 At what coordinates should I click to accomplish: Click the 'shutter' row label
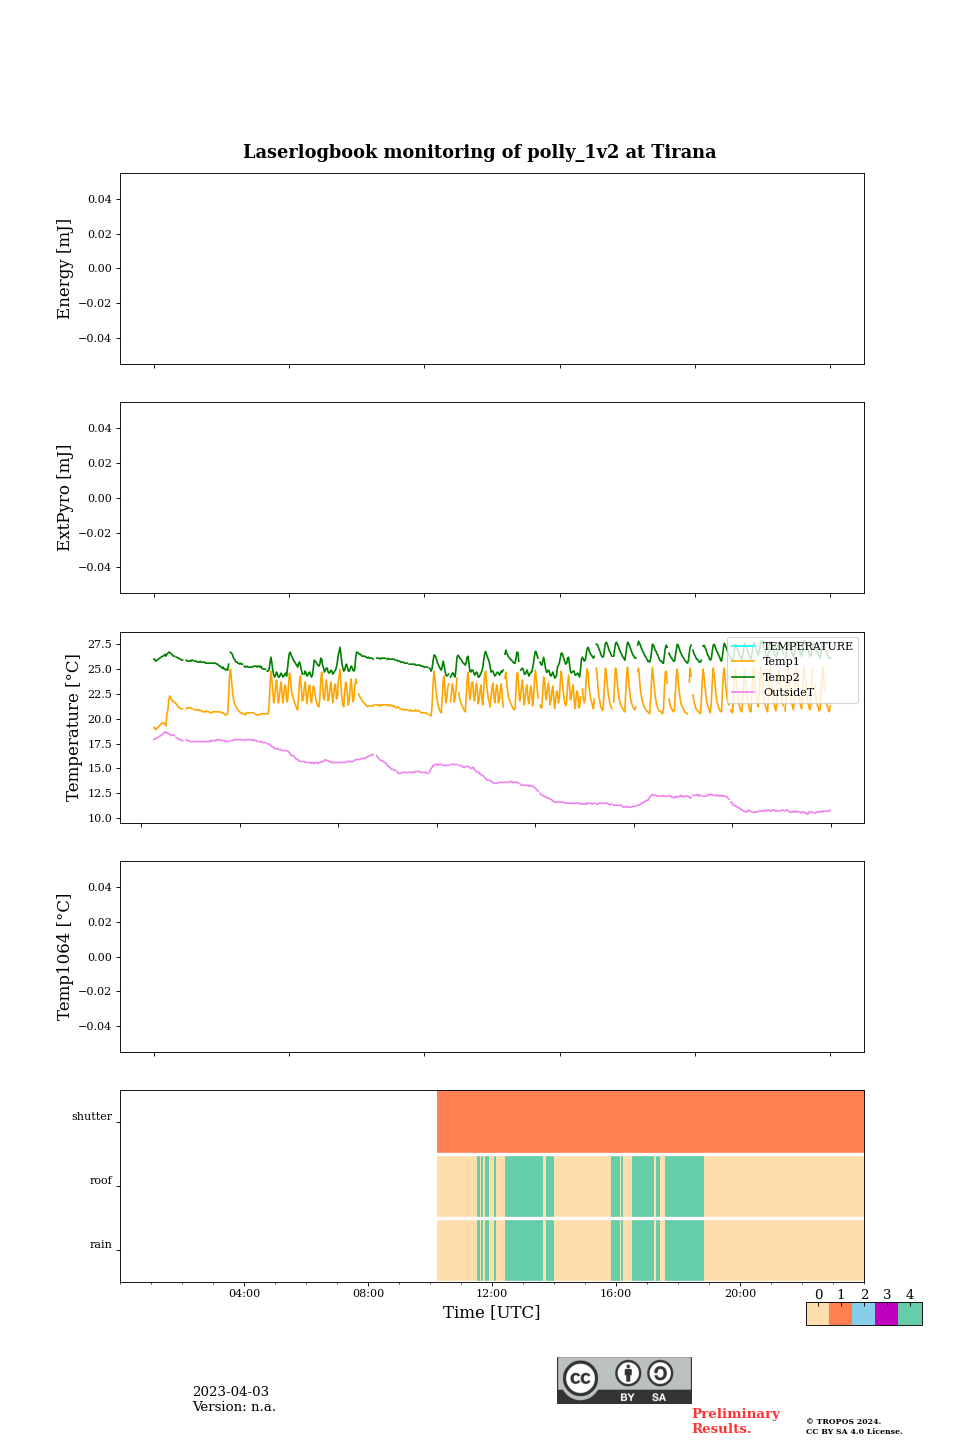click(x=92, y=1117)
